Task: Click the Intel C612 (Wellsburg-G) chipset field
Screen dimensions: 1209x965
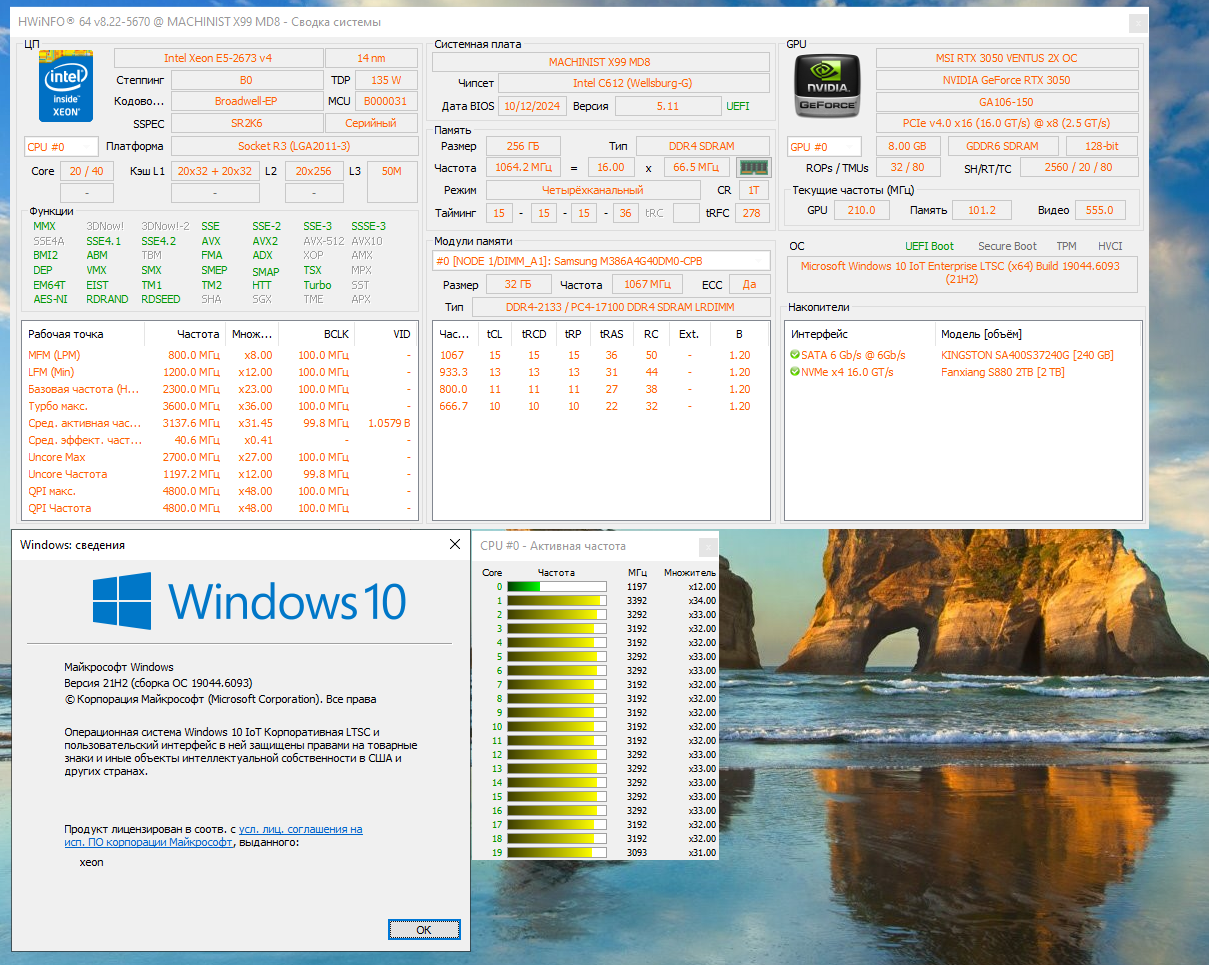Action: (633, 83)
